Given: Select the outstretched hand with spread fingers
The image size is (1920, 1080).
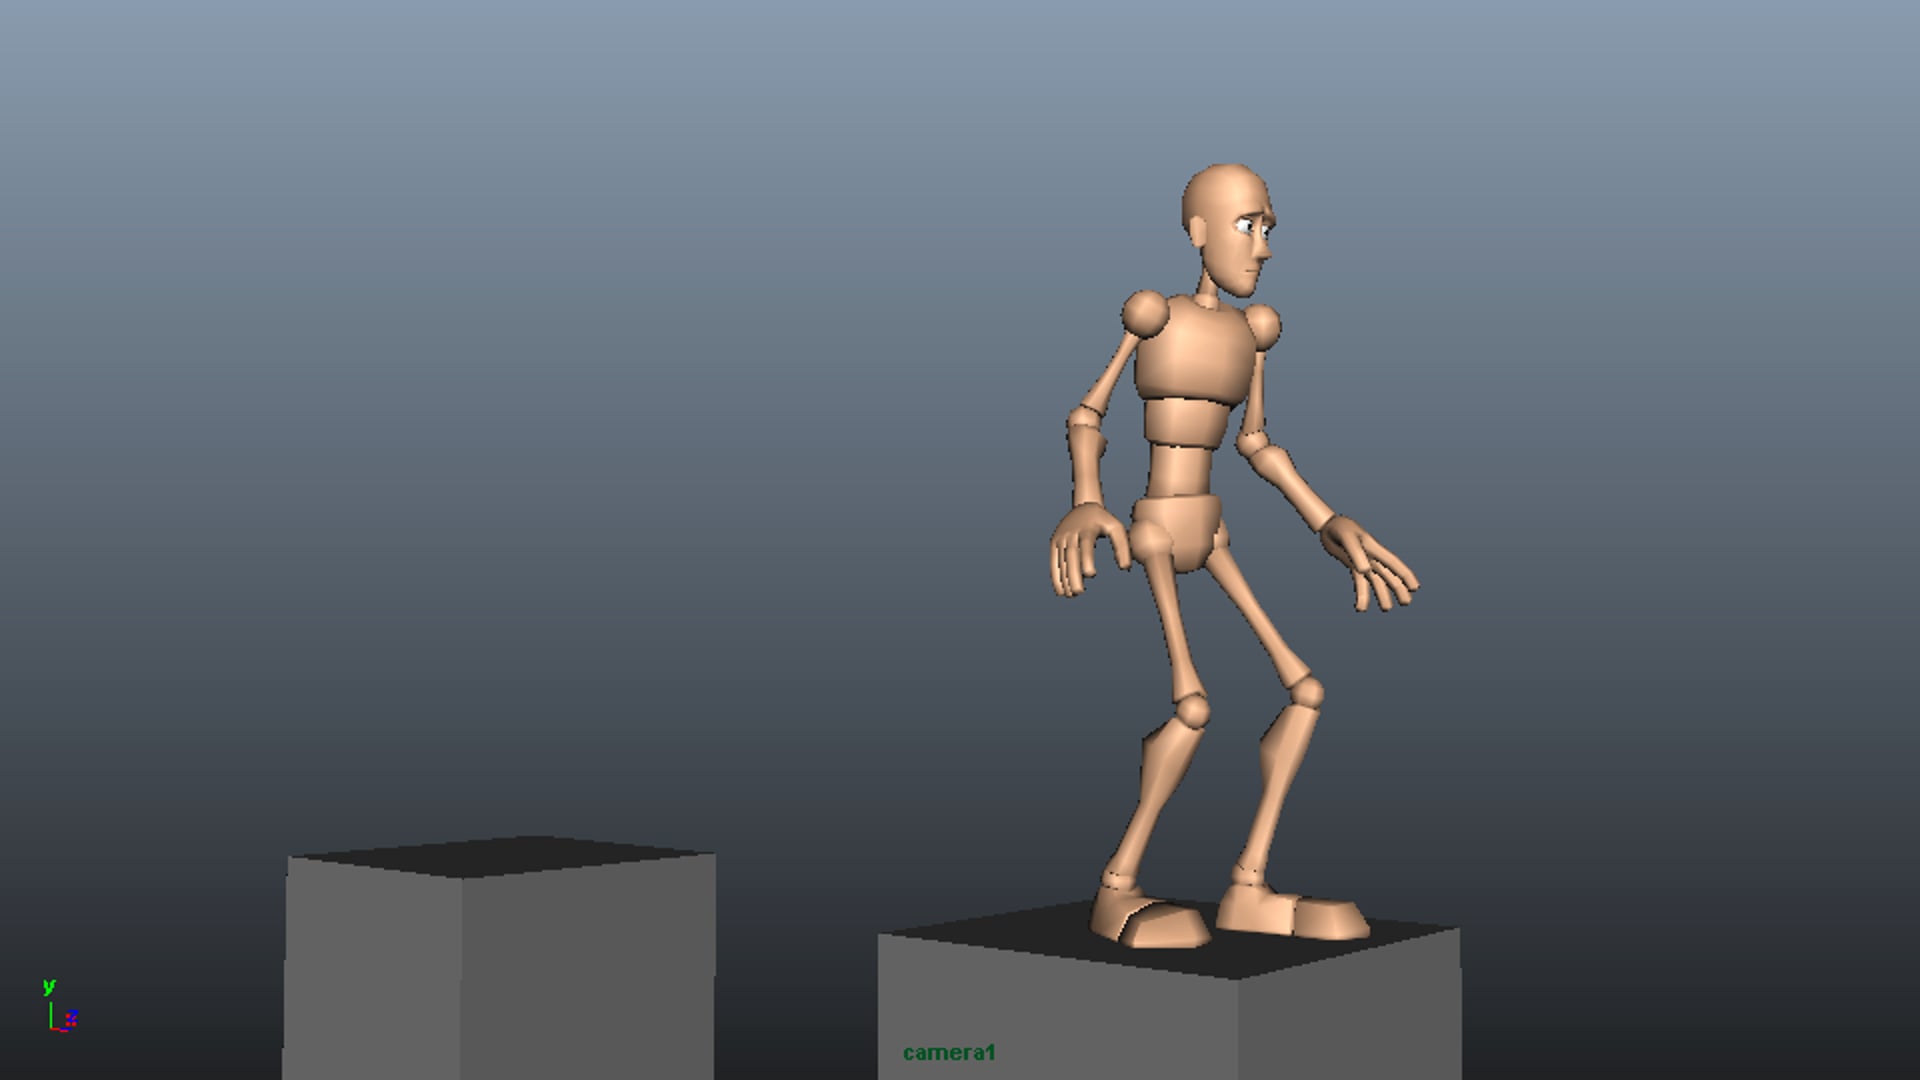Looking at the screenshot, I should 1368,561.
